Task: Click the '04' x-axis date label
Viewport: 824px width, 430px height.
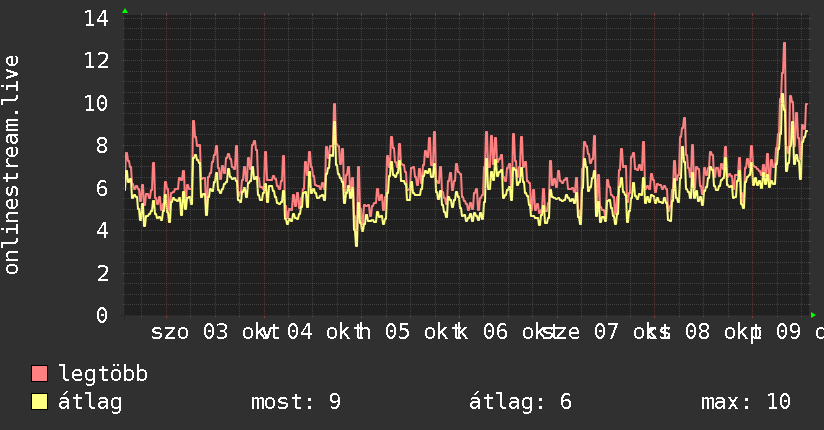Action: (300, 332)
